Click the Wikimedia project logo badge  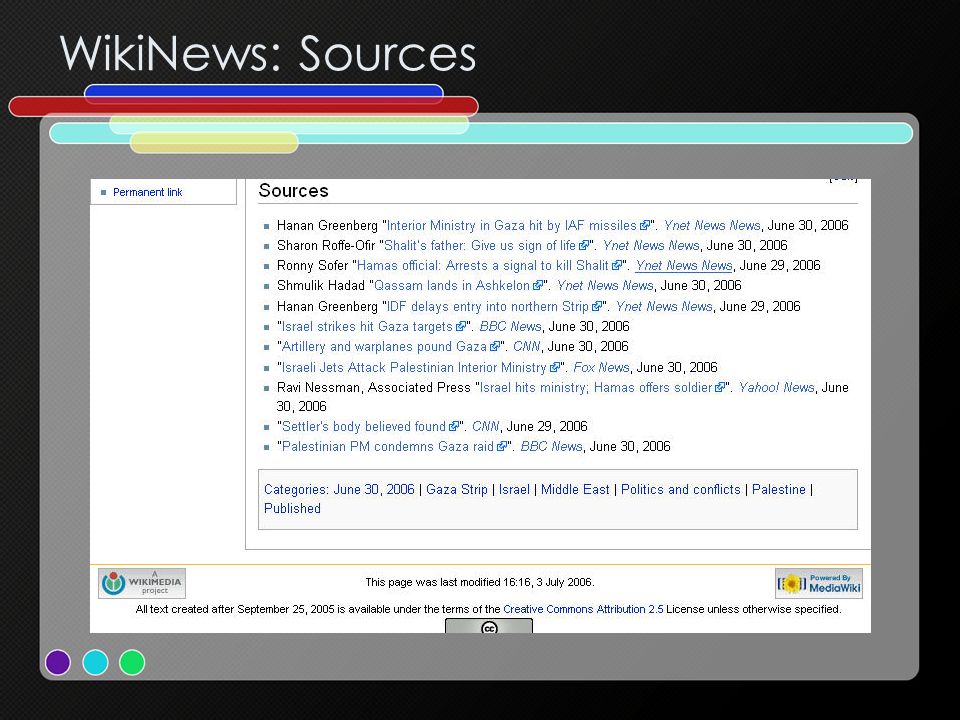[x=142, y=583]
